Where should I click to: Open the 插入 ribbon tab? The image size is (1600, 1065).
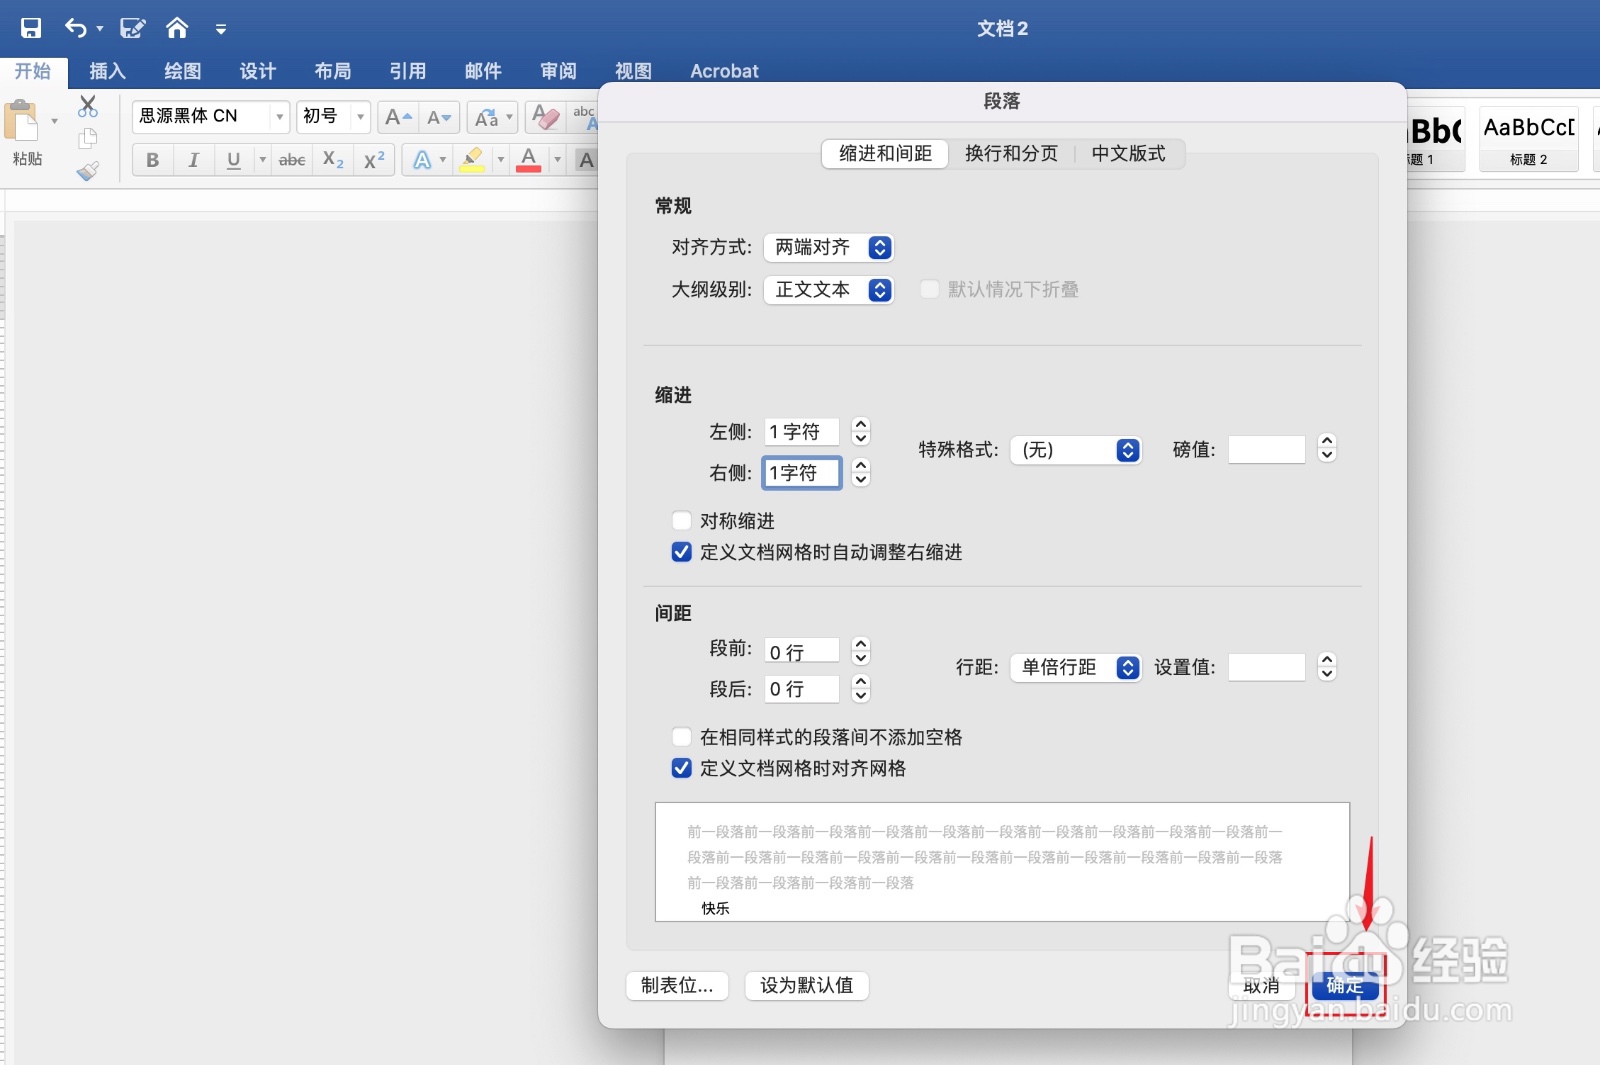[107, 71]
